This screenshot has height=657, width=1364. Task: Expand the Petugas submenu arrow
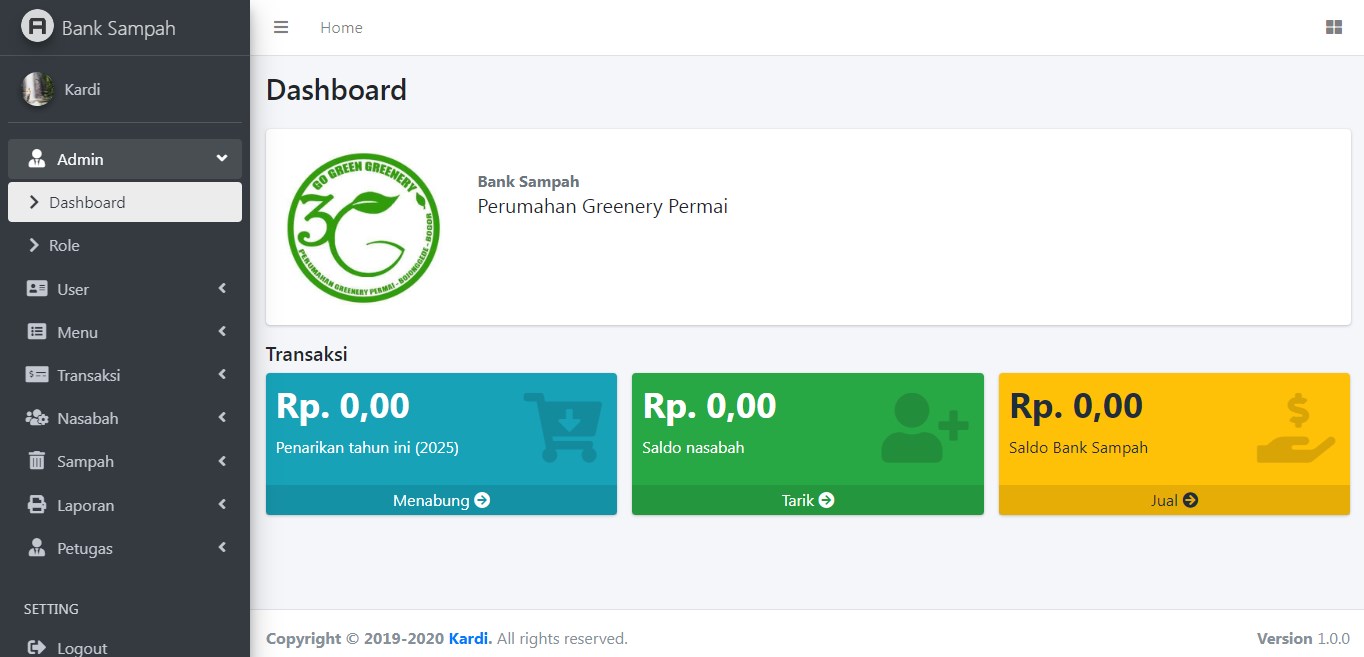[x=222, y=548]
